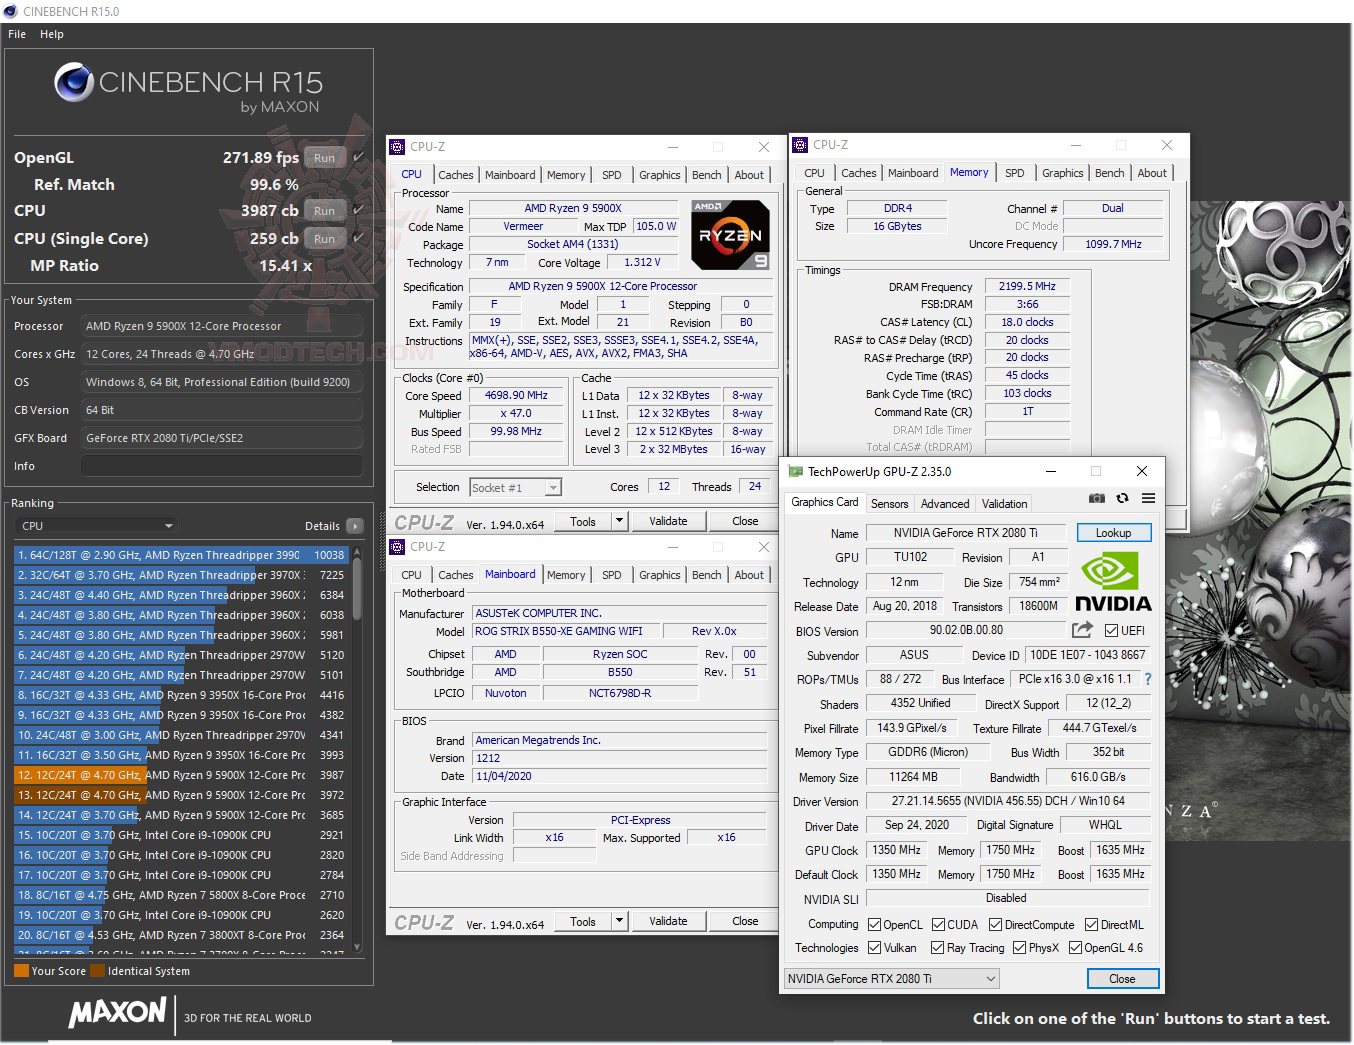This screenshot has width=1354, height=1045.
Task: Capture a screenshot with GPU-Z camera icon
Action: 1096,498
